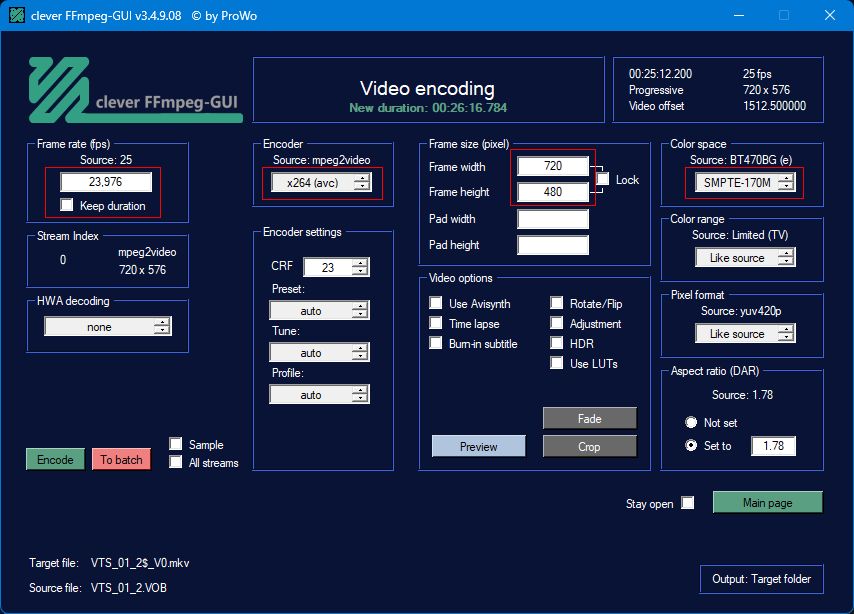This screenshot has width=854, height=614.
Task: Tick the Sample checkbox
Action: click(x=175, y=444)
